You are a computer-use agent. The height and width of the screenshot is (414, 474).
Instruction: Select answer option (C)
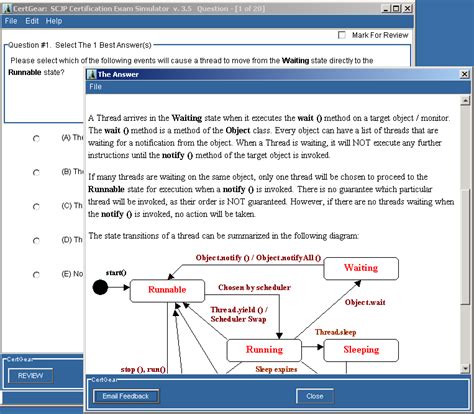coord(36,207)
